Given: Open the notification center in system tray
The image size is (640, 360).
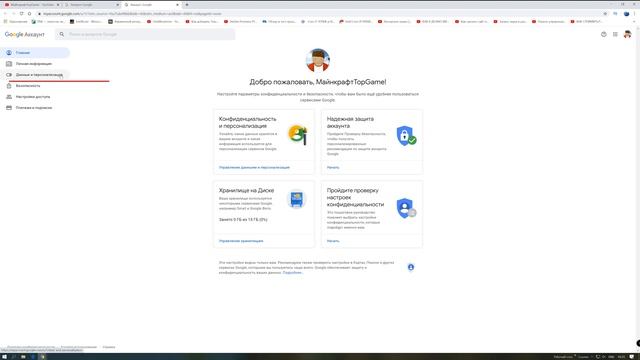Looking at the screenshot, I should pos(632,357).
